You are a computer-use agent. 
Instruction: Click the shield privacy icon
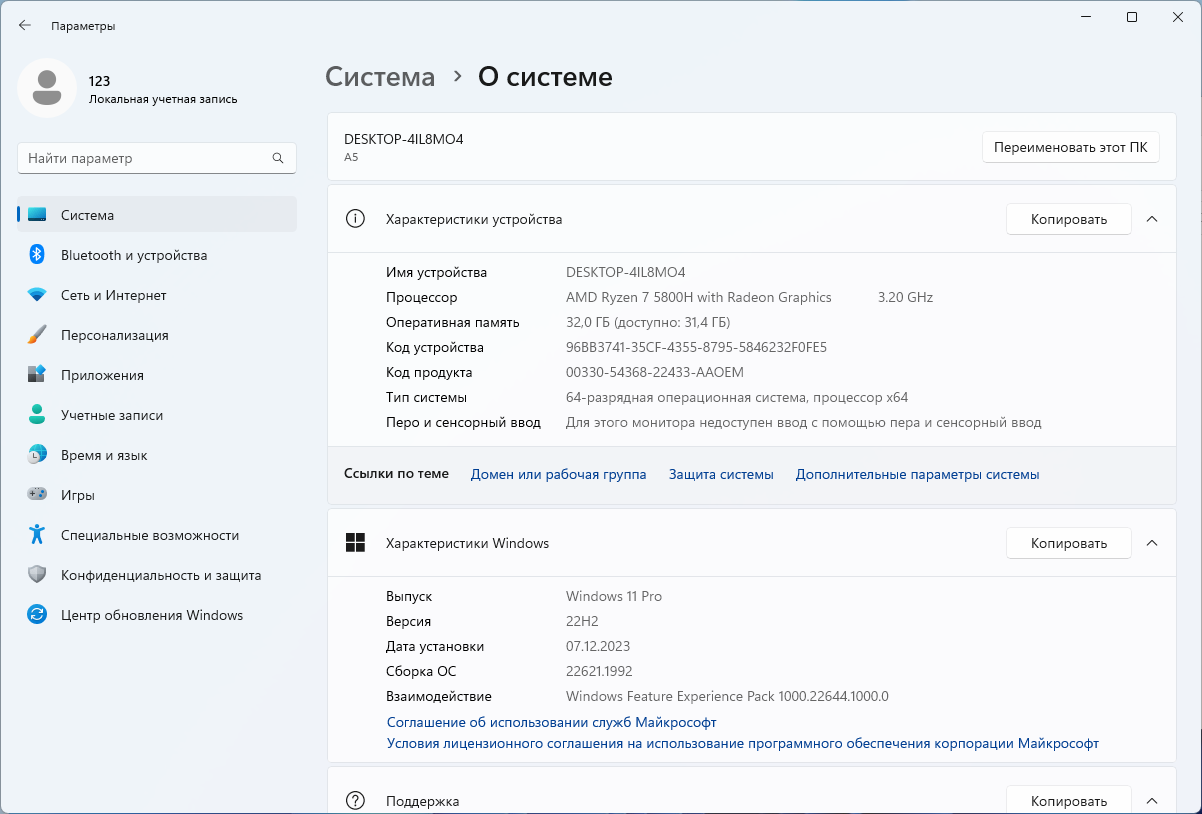coord(37,575)
